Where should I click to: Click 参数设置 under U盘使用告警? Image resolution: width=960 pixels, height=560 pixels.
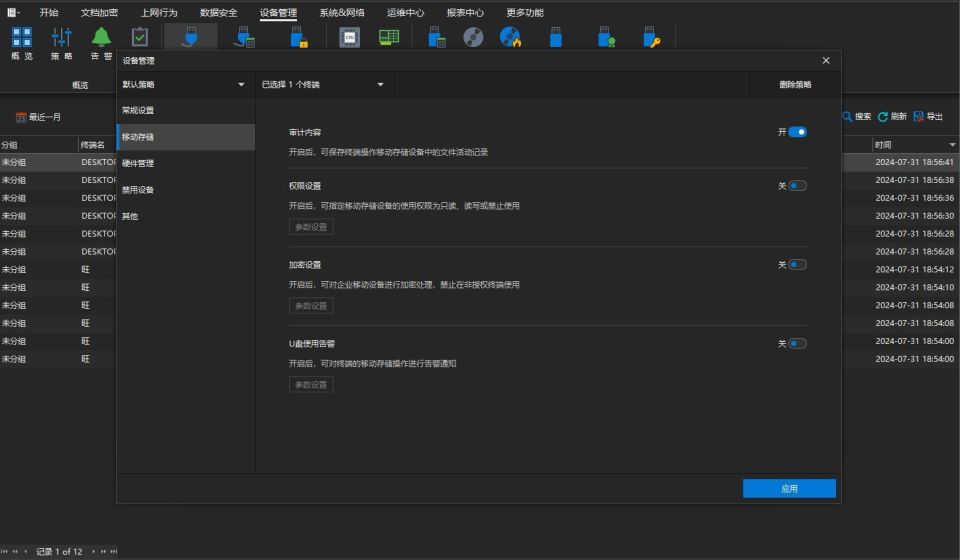click(311, 385)
